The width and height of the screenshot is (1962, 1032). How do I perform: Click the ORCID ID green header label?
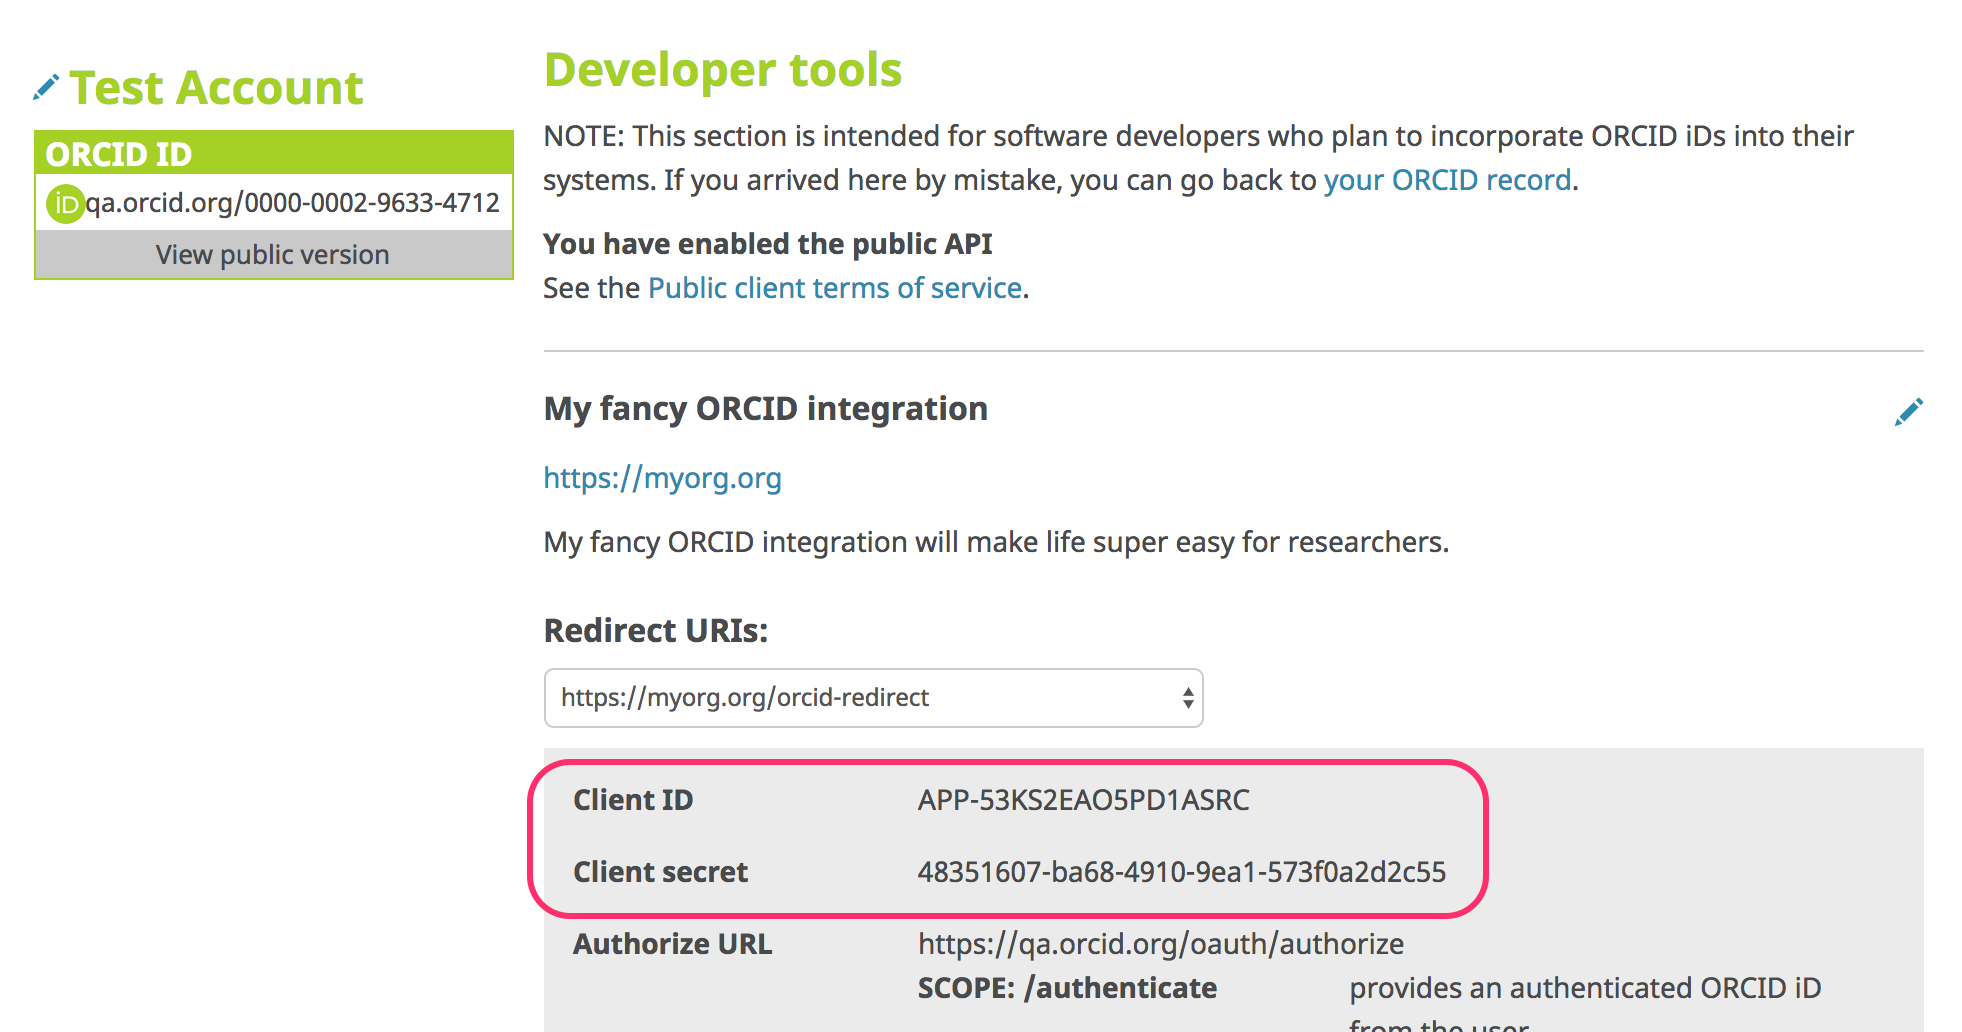119,154
